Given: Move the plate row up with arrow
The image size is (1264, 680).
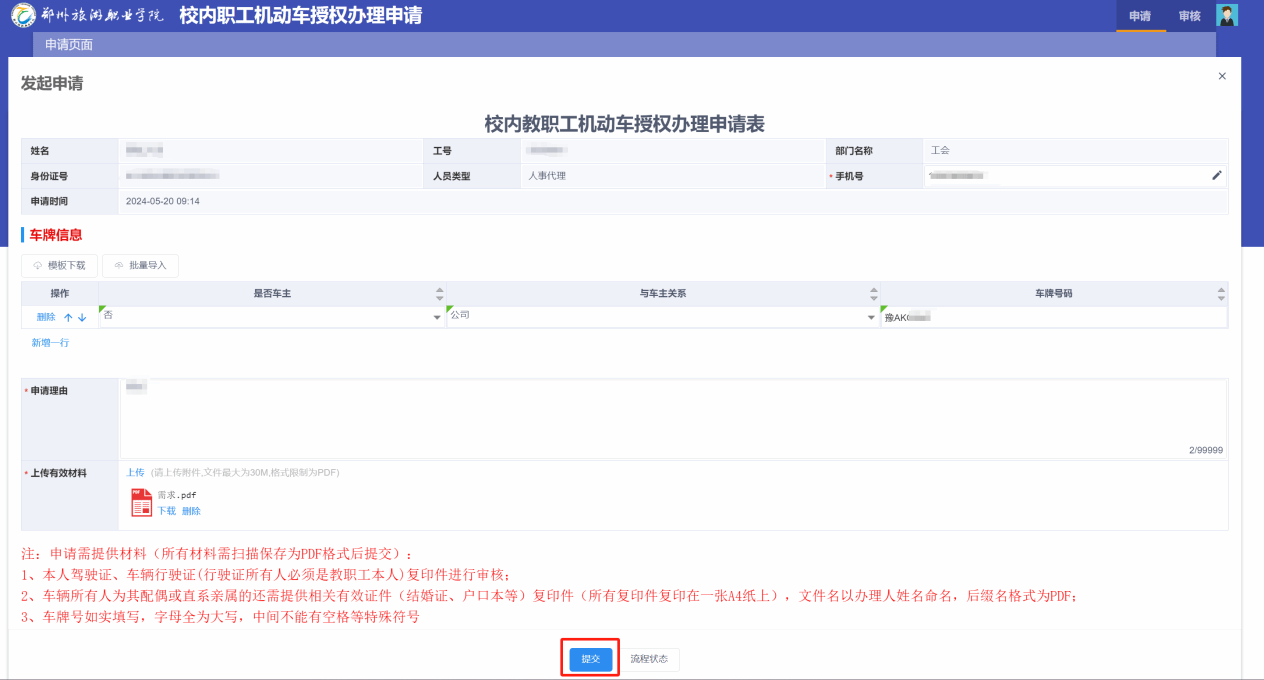Looking at the screenshot, I should [69, 317].
